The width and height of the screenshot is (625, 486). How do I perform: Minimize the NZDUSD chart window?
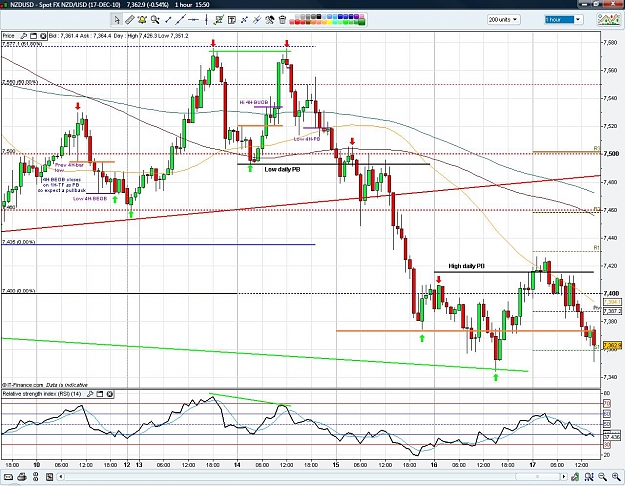(584, 4)
